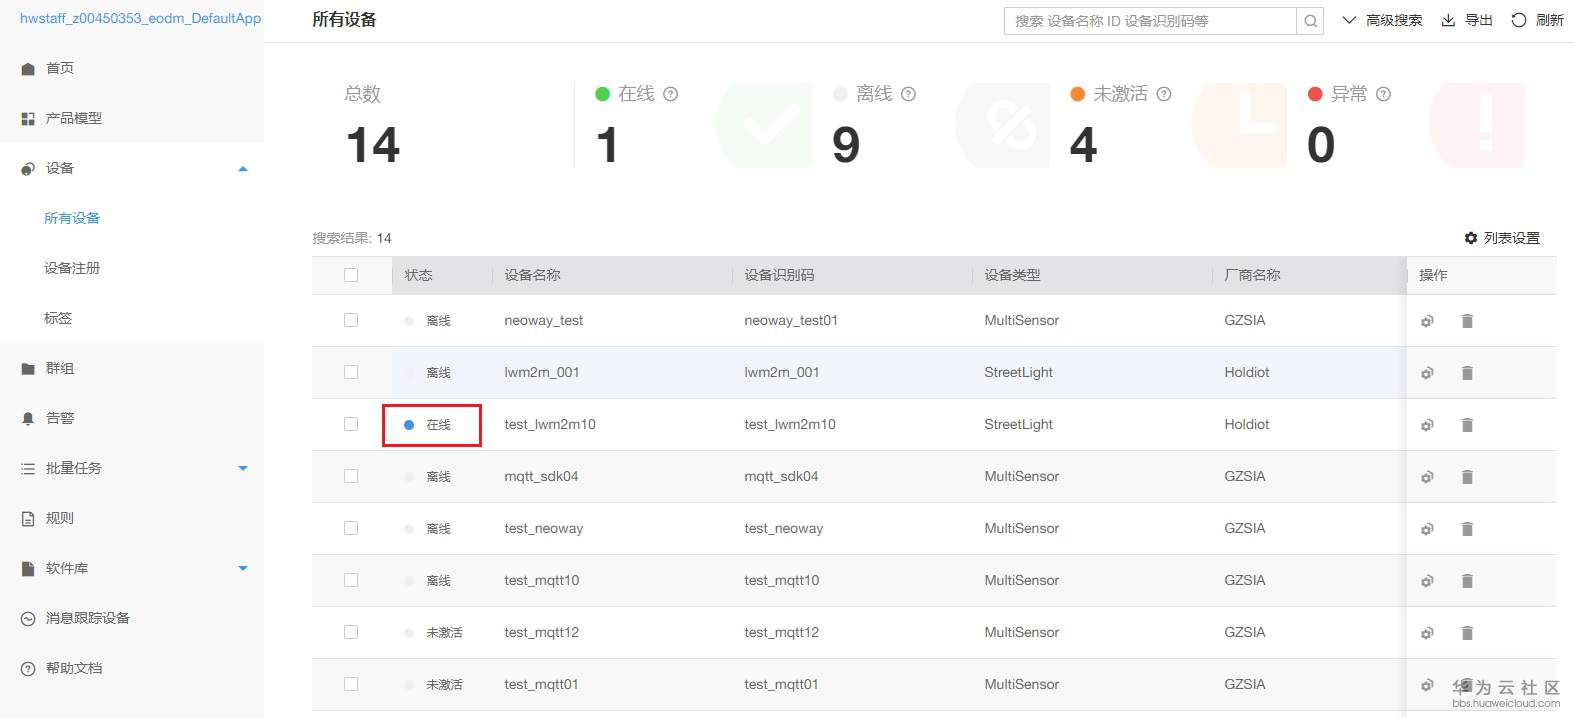Open settings icon for lwm2m_001 row
This screenshot has width=1574, height=718.
(x=1427, y=373)
